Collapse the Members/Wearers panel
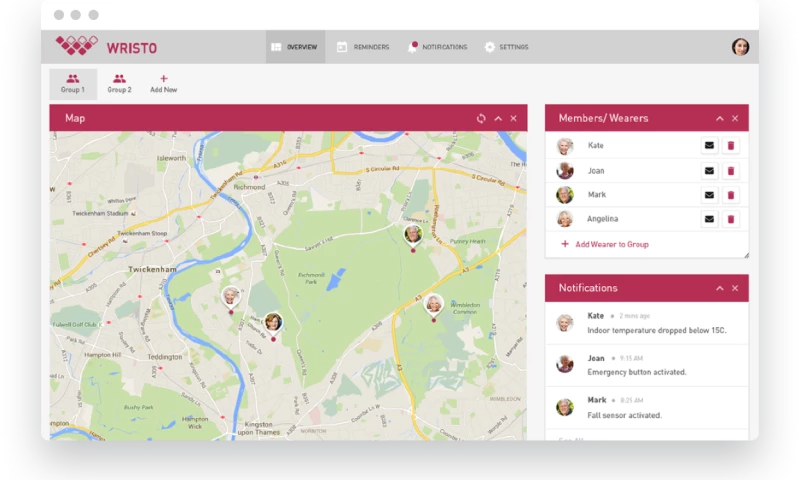This screenshot has width=800, height=480. tap(719, 118)
